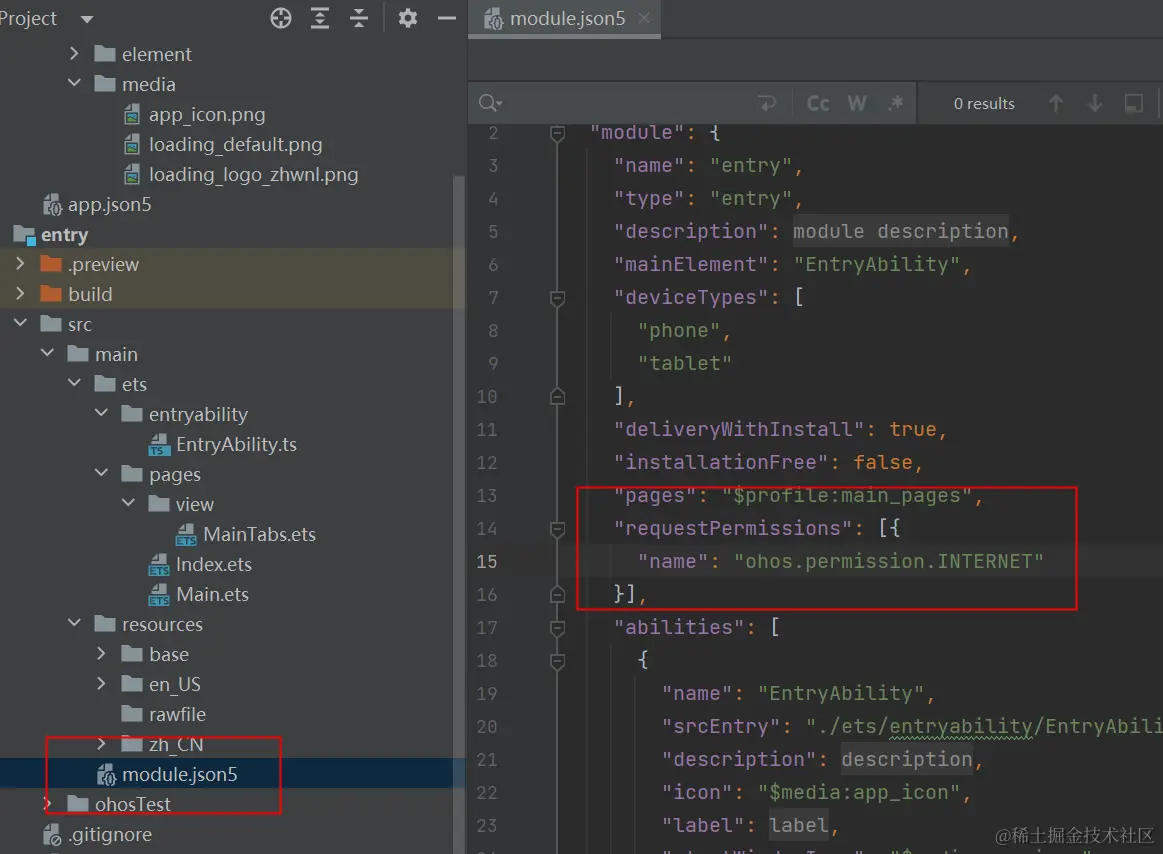Collapse the src folder
The image size is (1163, 854).
point(20,323)
